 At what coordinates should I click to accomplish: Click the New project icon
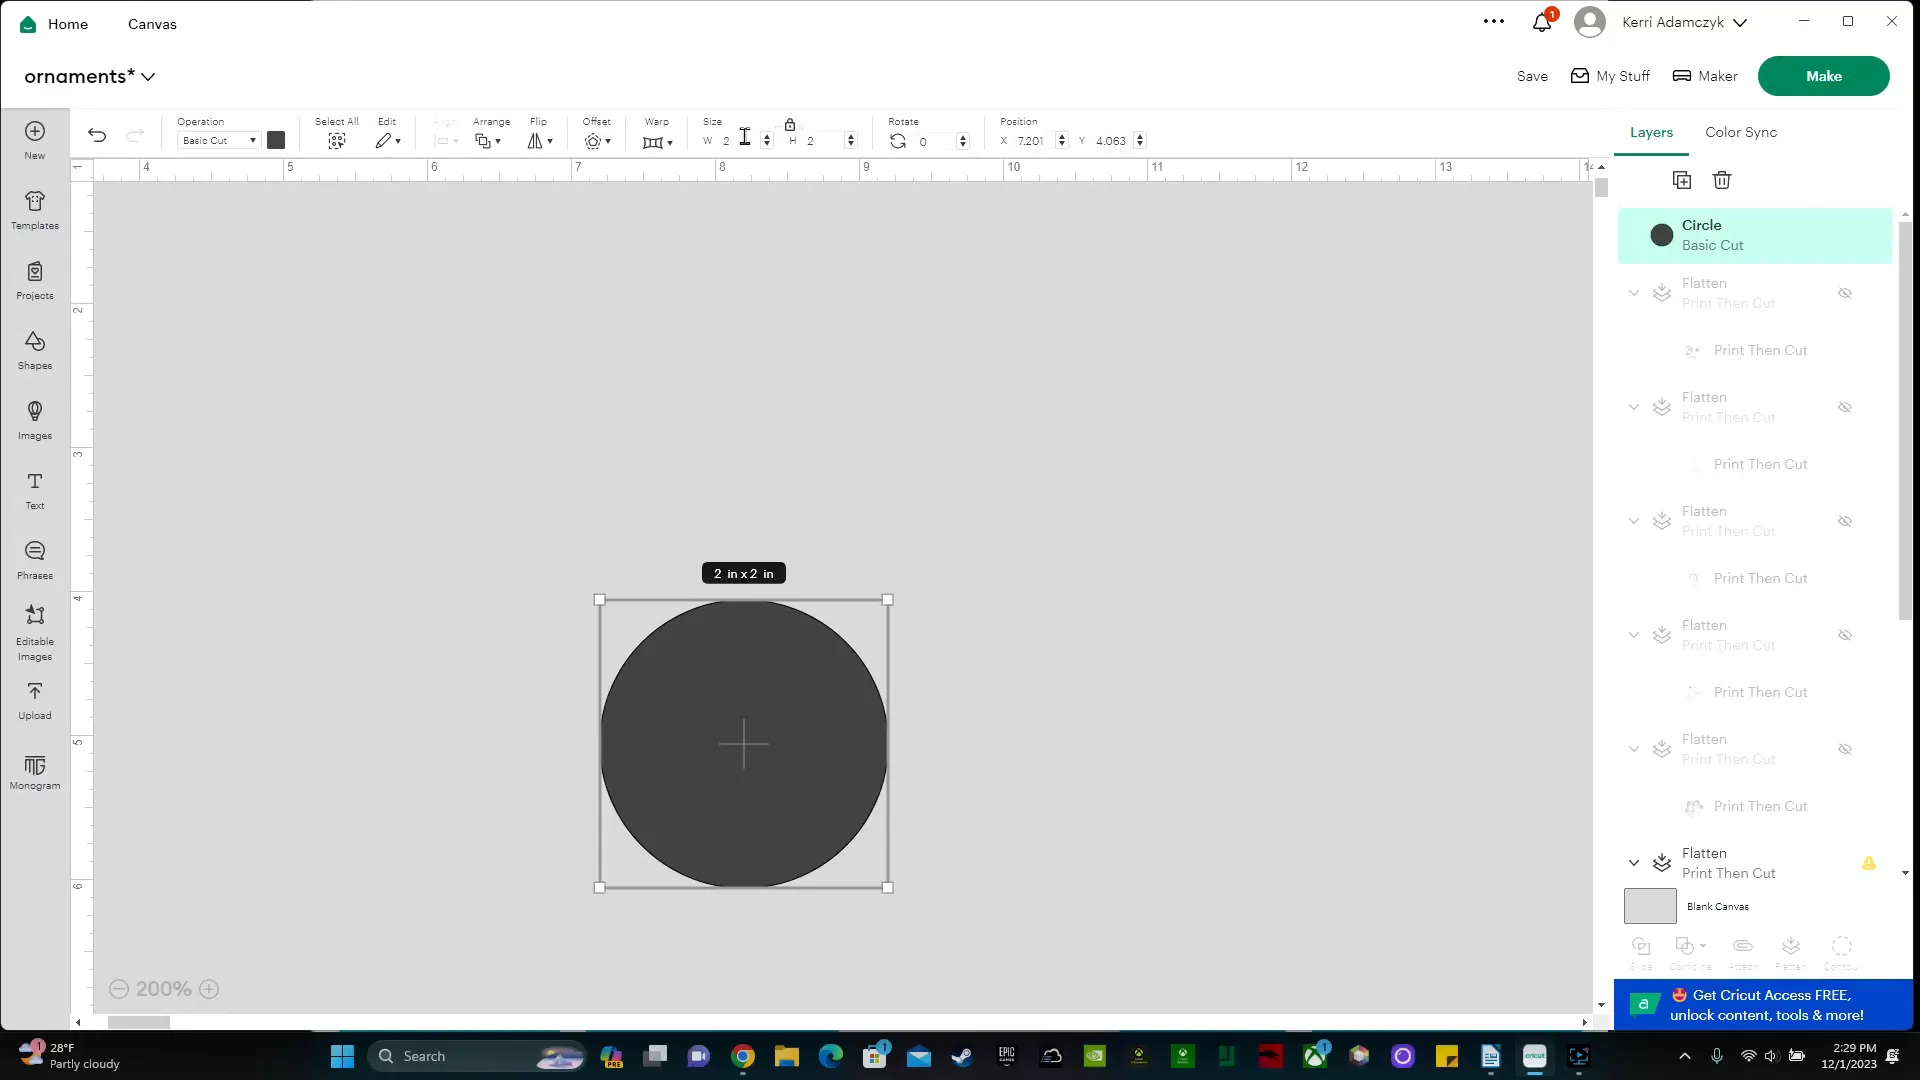(35, 131)
